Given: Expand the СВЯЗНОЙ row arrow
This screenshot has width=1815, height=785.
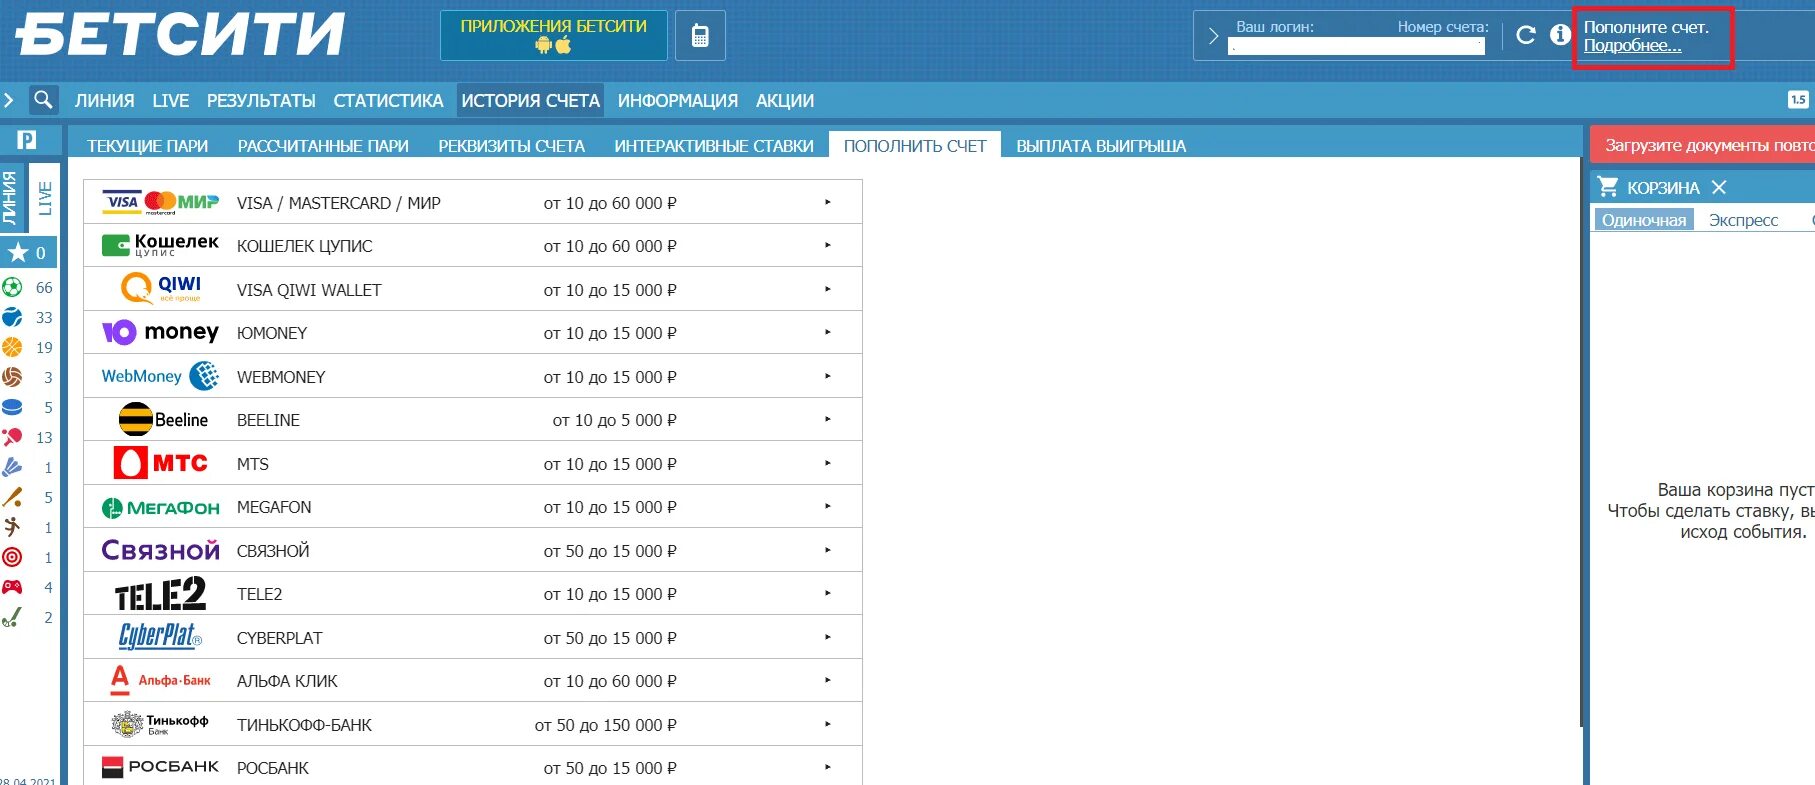Looking at the screenshot, I should coord(828,550).
